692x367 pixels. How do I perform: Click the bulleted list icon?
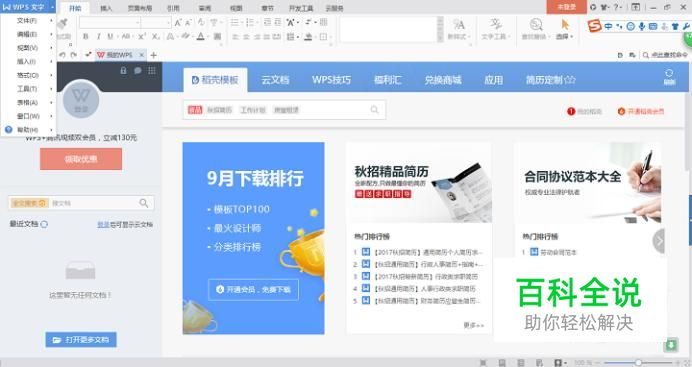(x=235, y=22)
